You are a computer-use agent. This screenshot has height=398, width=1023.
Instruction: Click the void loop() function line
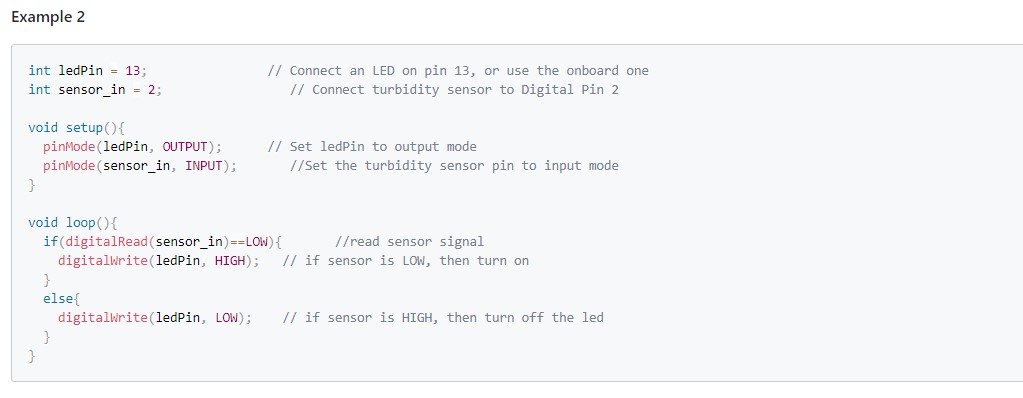[x=72, y=222]
